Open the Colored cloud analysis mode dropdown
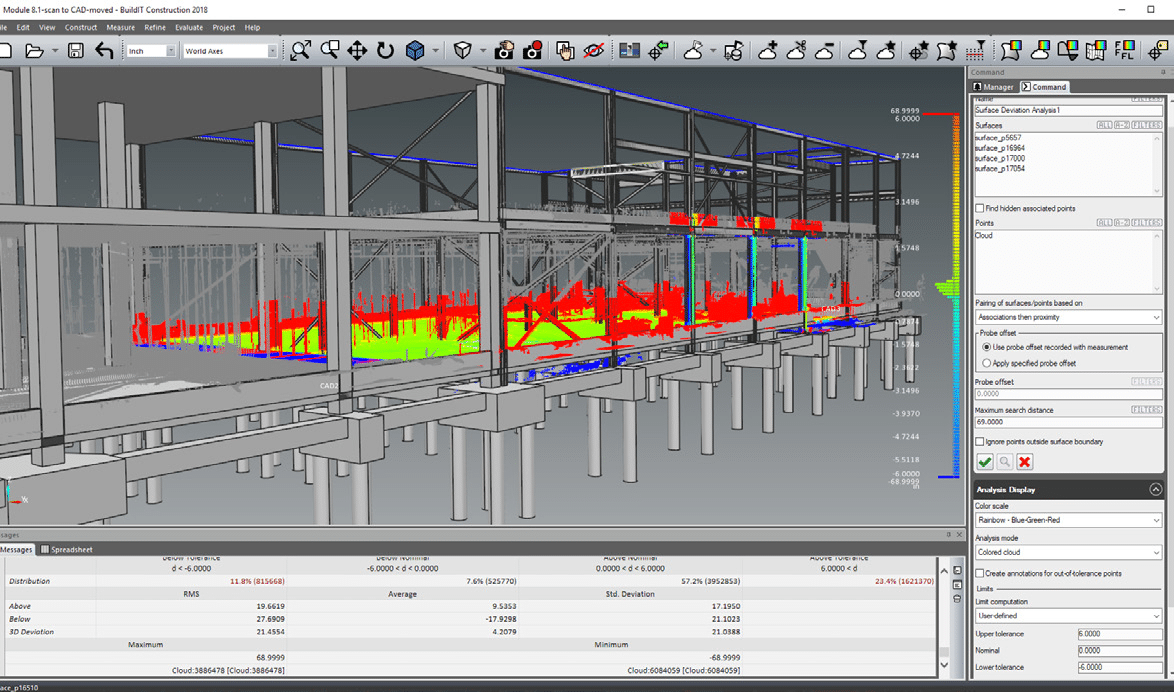1174x692 pixels. click(x=1068, y=551)
